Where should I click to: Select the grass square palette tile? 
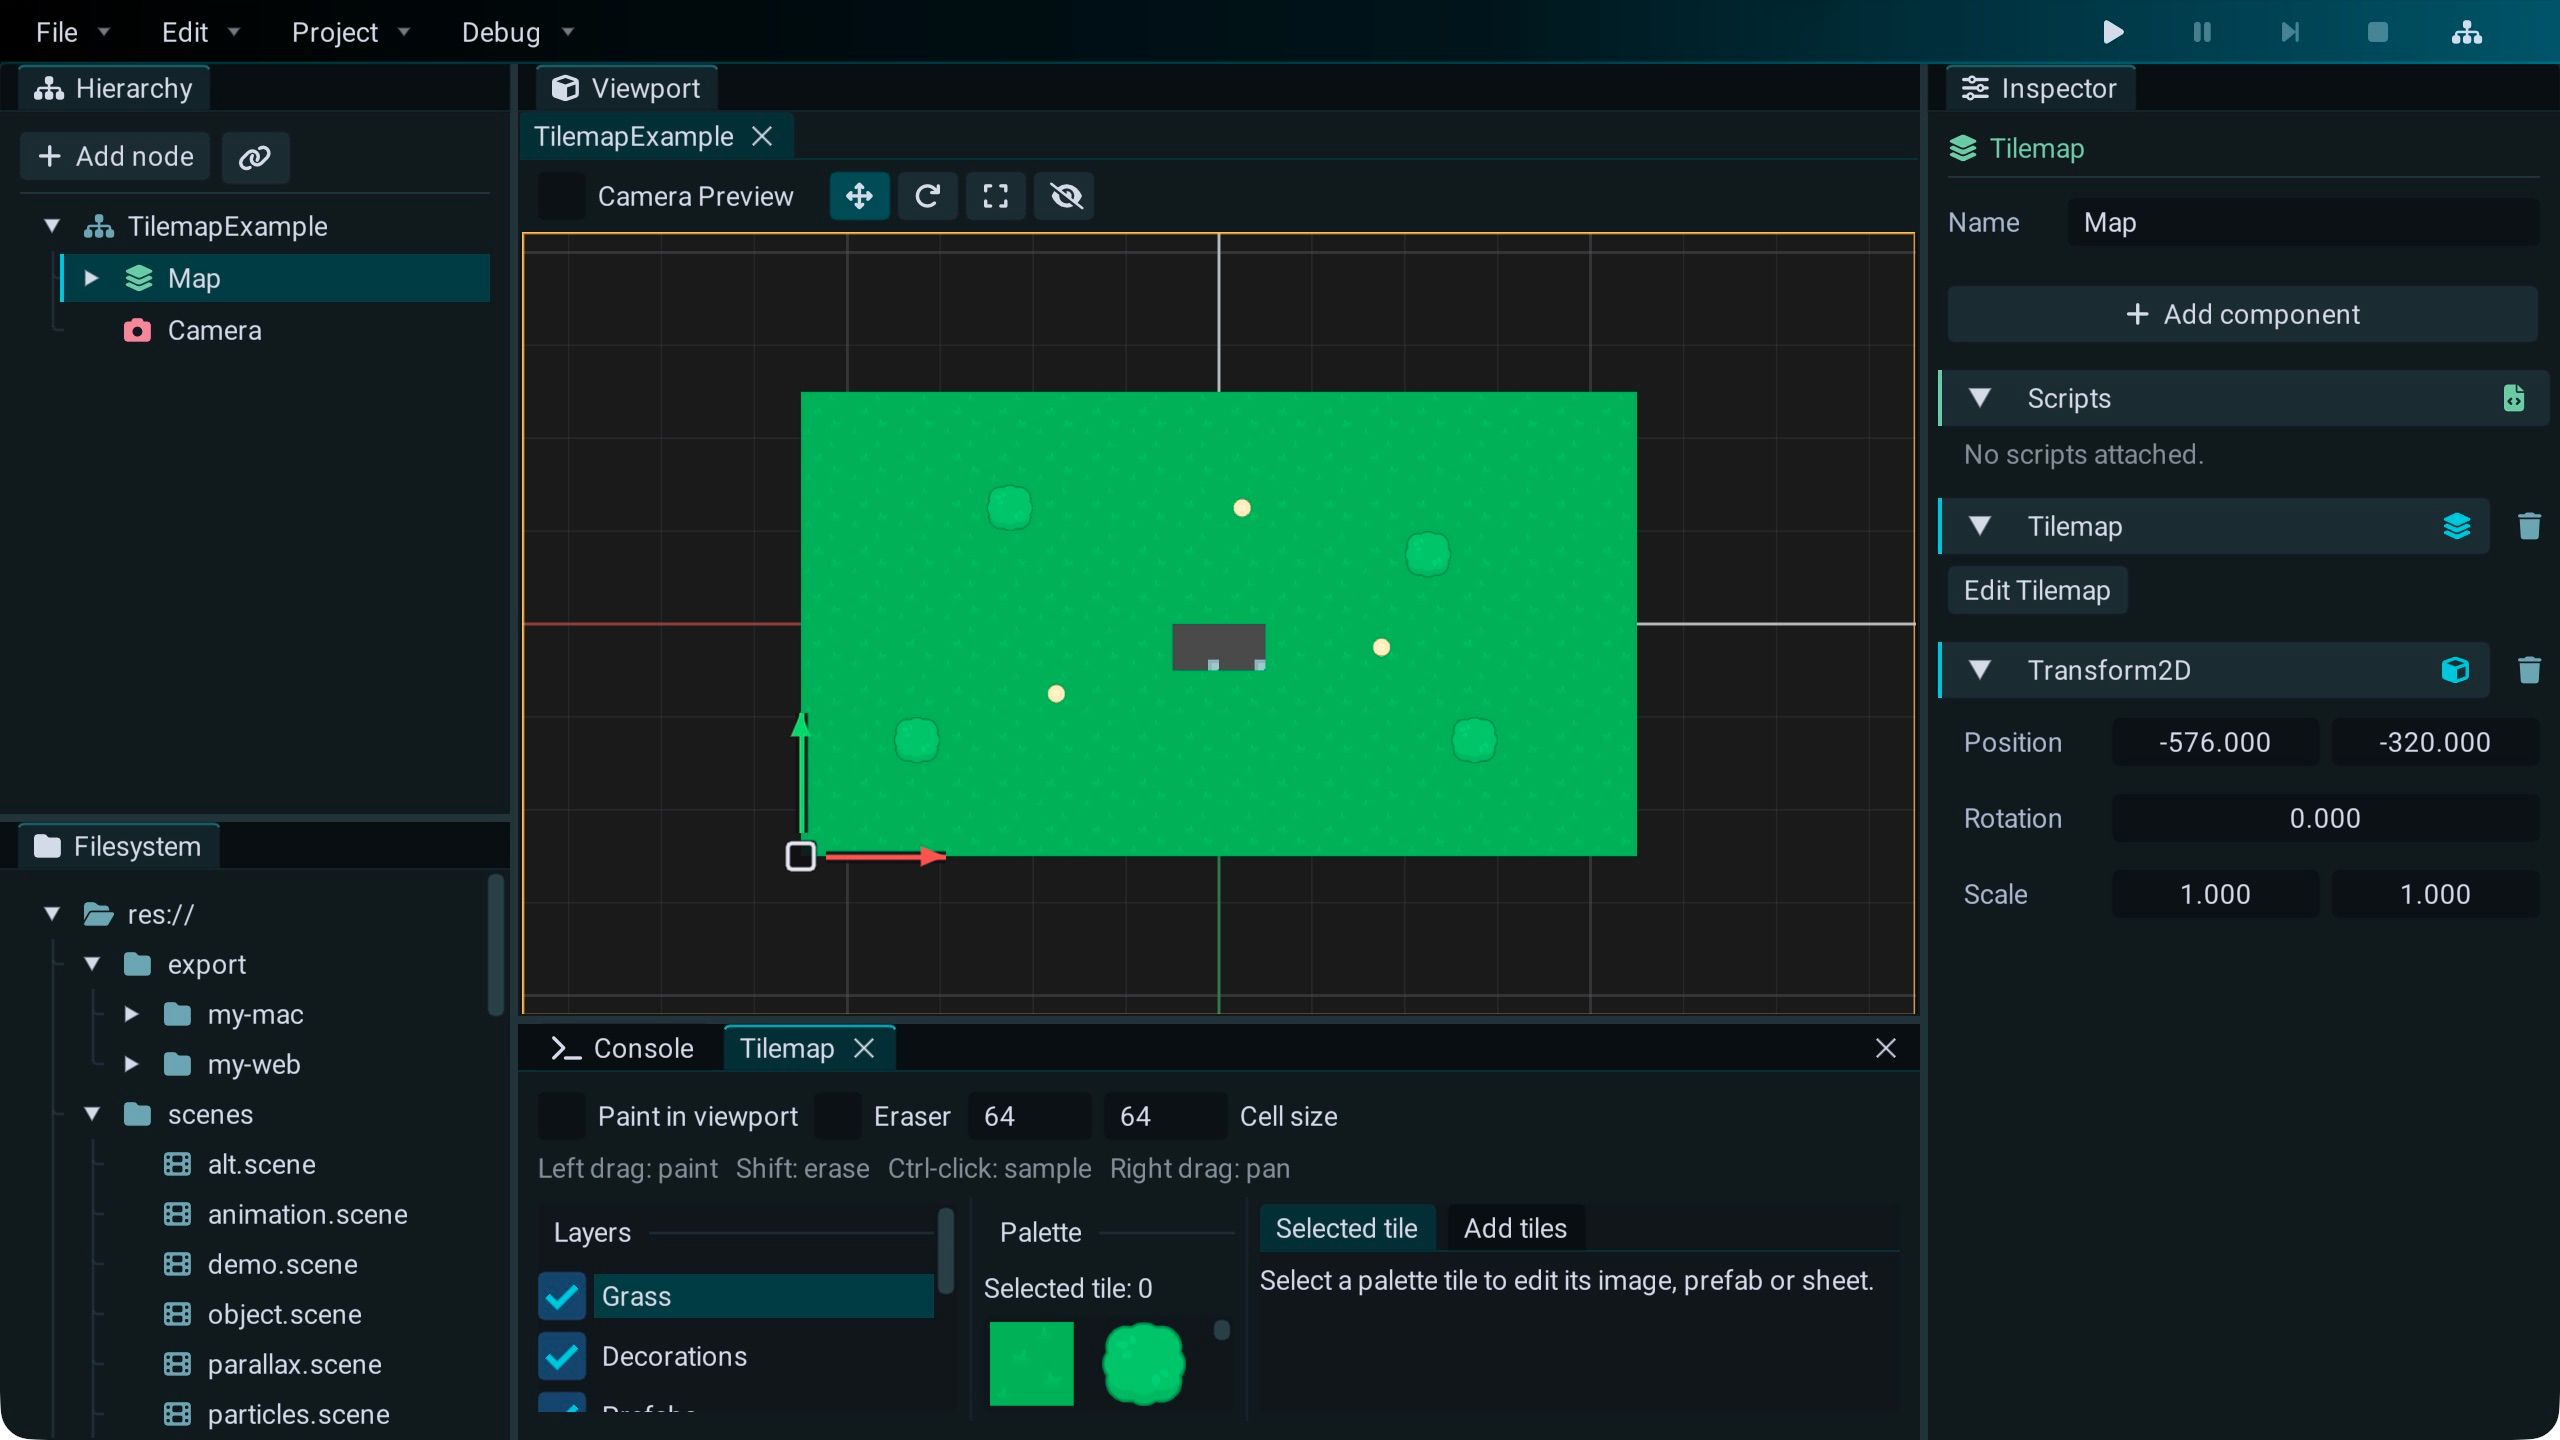(x=1031, y=1364)
